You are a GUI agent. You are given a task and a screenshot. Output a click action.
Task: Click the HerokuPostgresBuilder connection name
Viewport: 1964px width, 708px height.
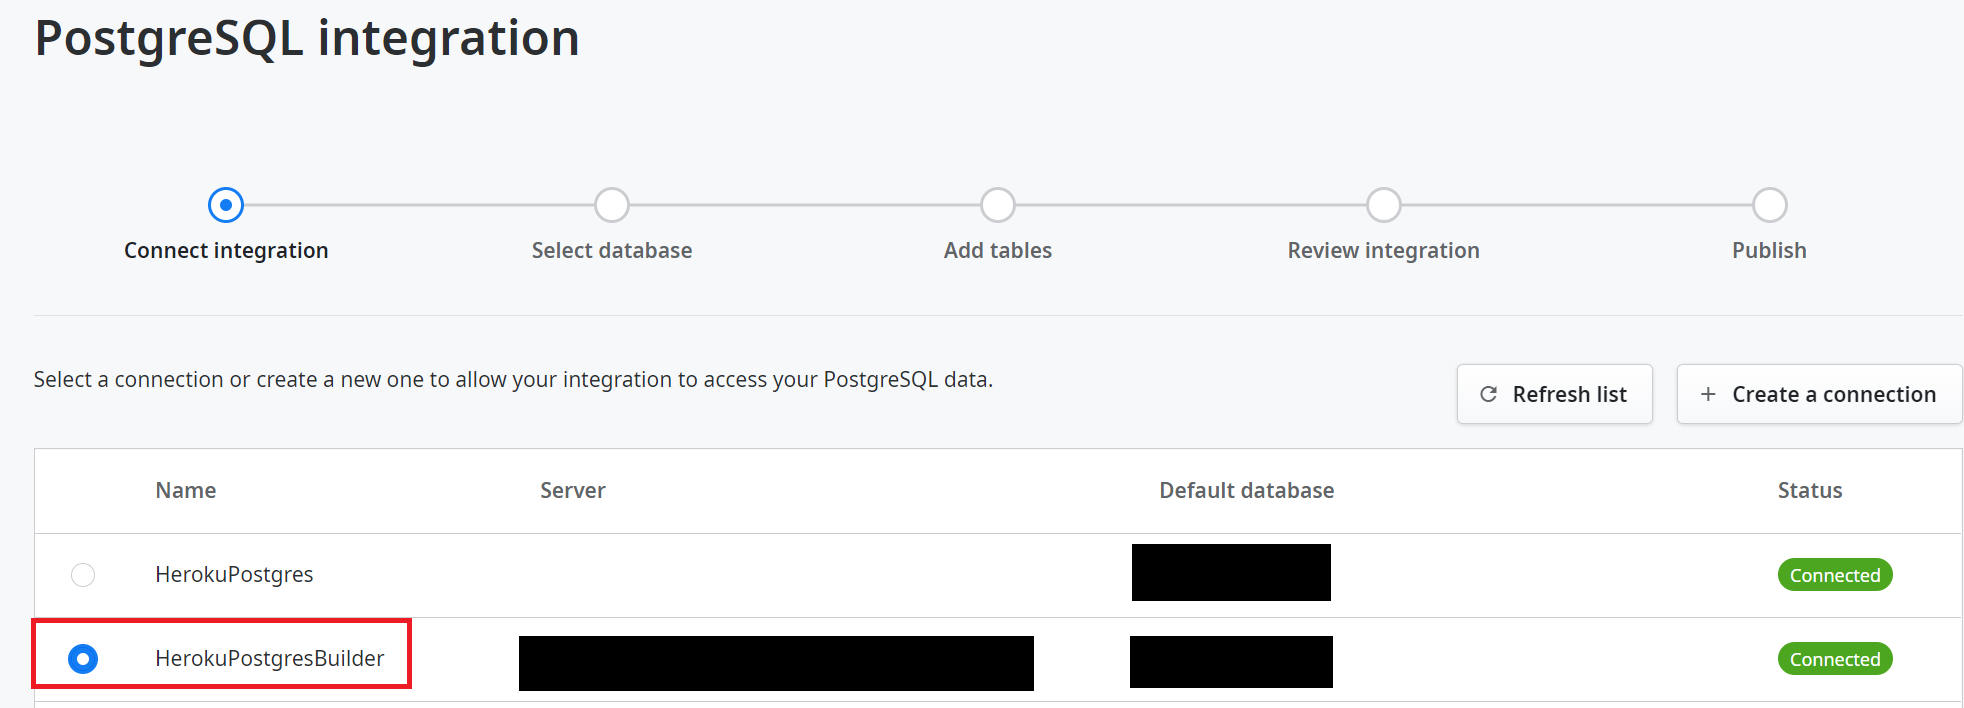pyautogui.click(x=270, y=658)
